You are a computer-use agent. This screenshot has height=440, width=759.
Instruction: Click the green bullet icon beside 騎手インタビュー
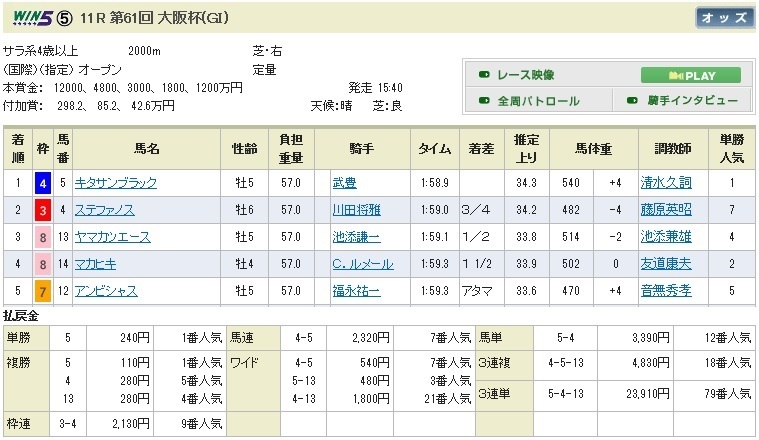tap(632, 101)
